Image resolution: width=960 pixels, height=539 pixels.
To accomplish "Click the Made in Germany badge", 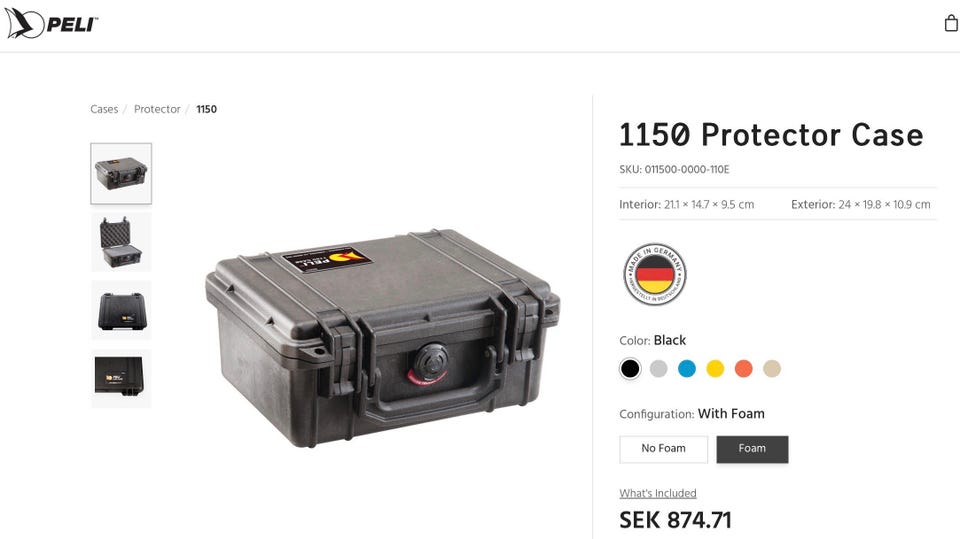I will click(x=654, y=274).
